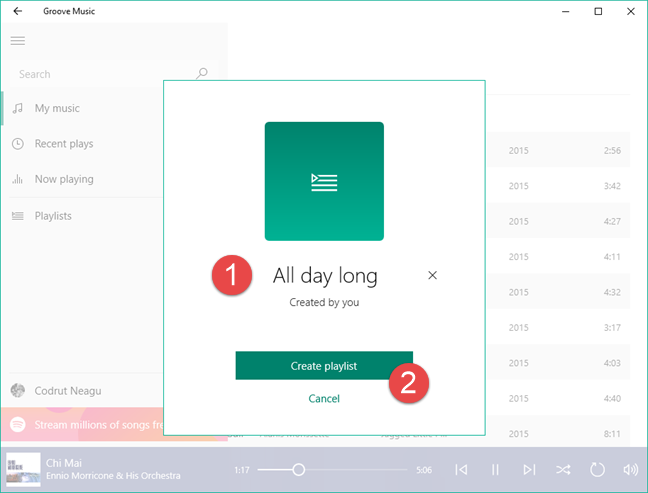This screenshot has height=493, width=648.
Task: Click the Chi Mai song title
Action: (64, 463)
